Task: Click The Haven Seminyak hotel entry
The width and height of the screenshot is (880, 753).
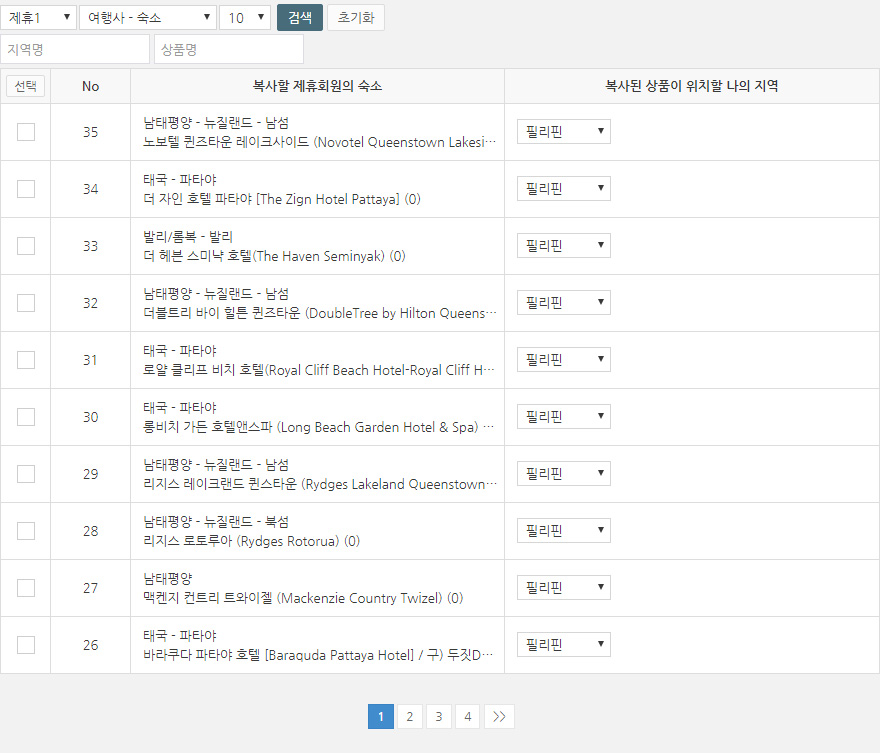Action: coord(274,256)
